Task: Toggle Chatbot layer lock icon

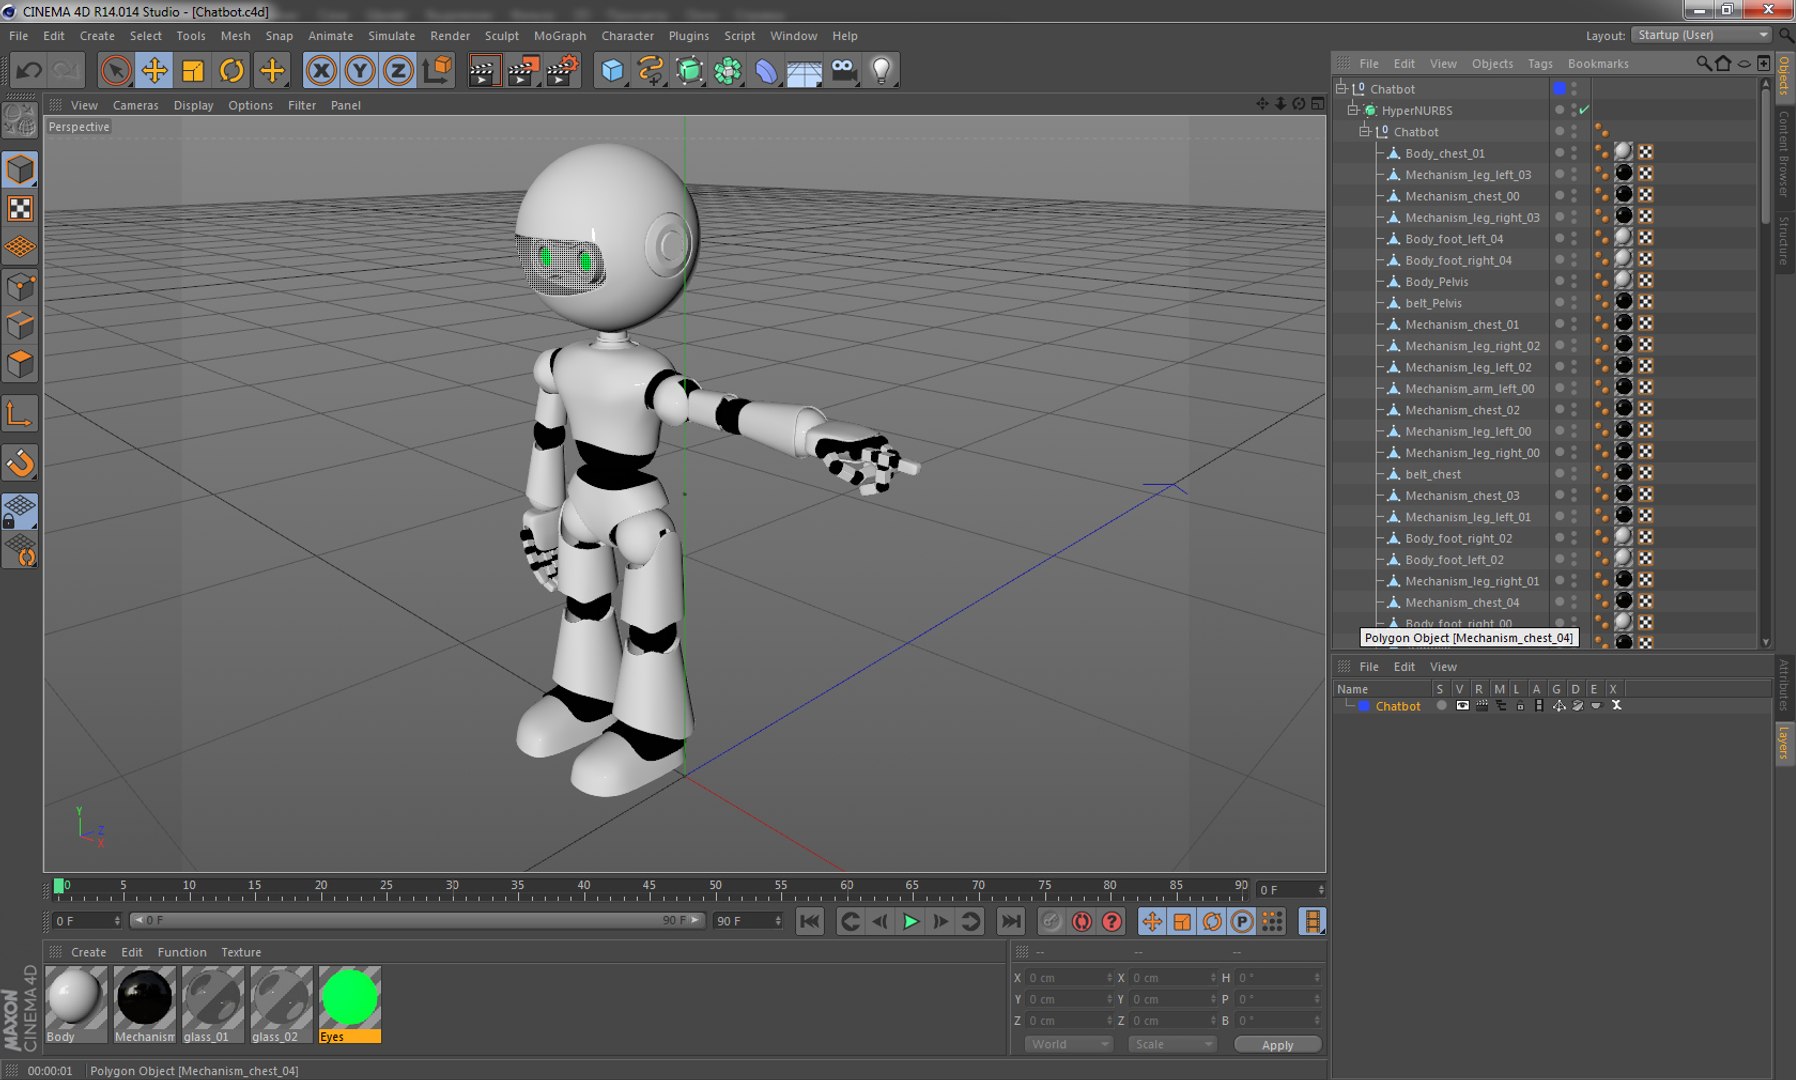Action: [x=1520, y=705]
